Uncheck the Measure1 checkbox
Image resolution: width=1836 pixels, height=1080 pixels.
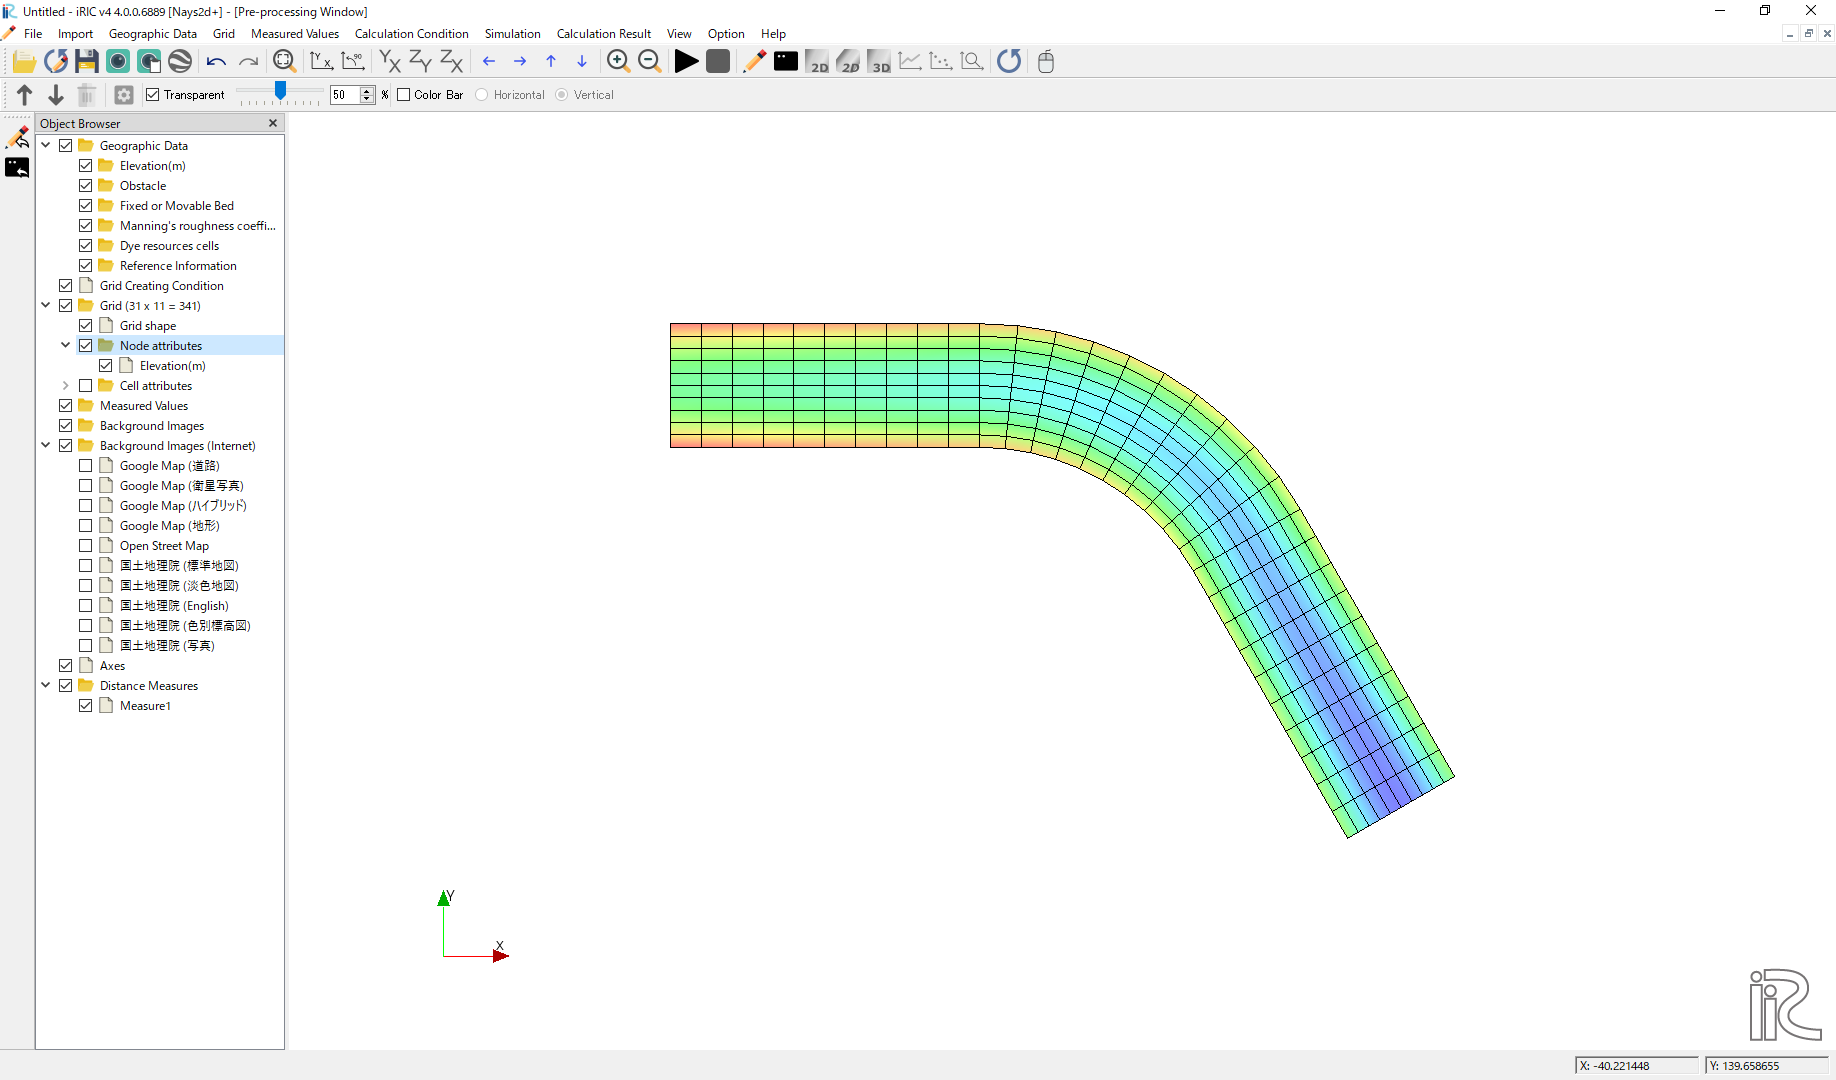point(86,706)
